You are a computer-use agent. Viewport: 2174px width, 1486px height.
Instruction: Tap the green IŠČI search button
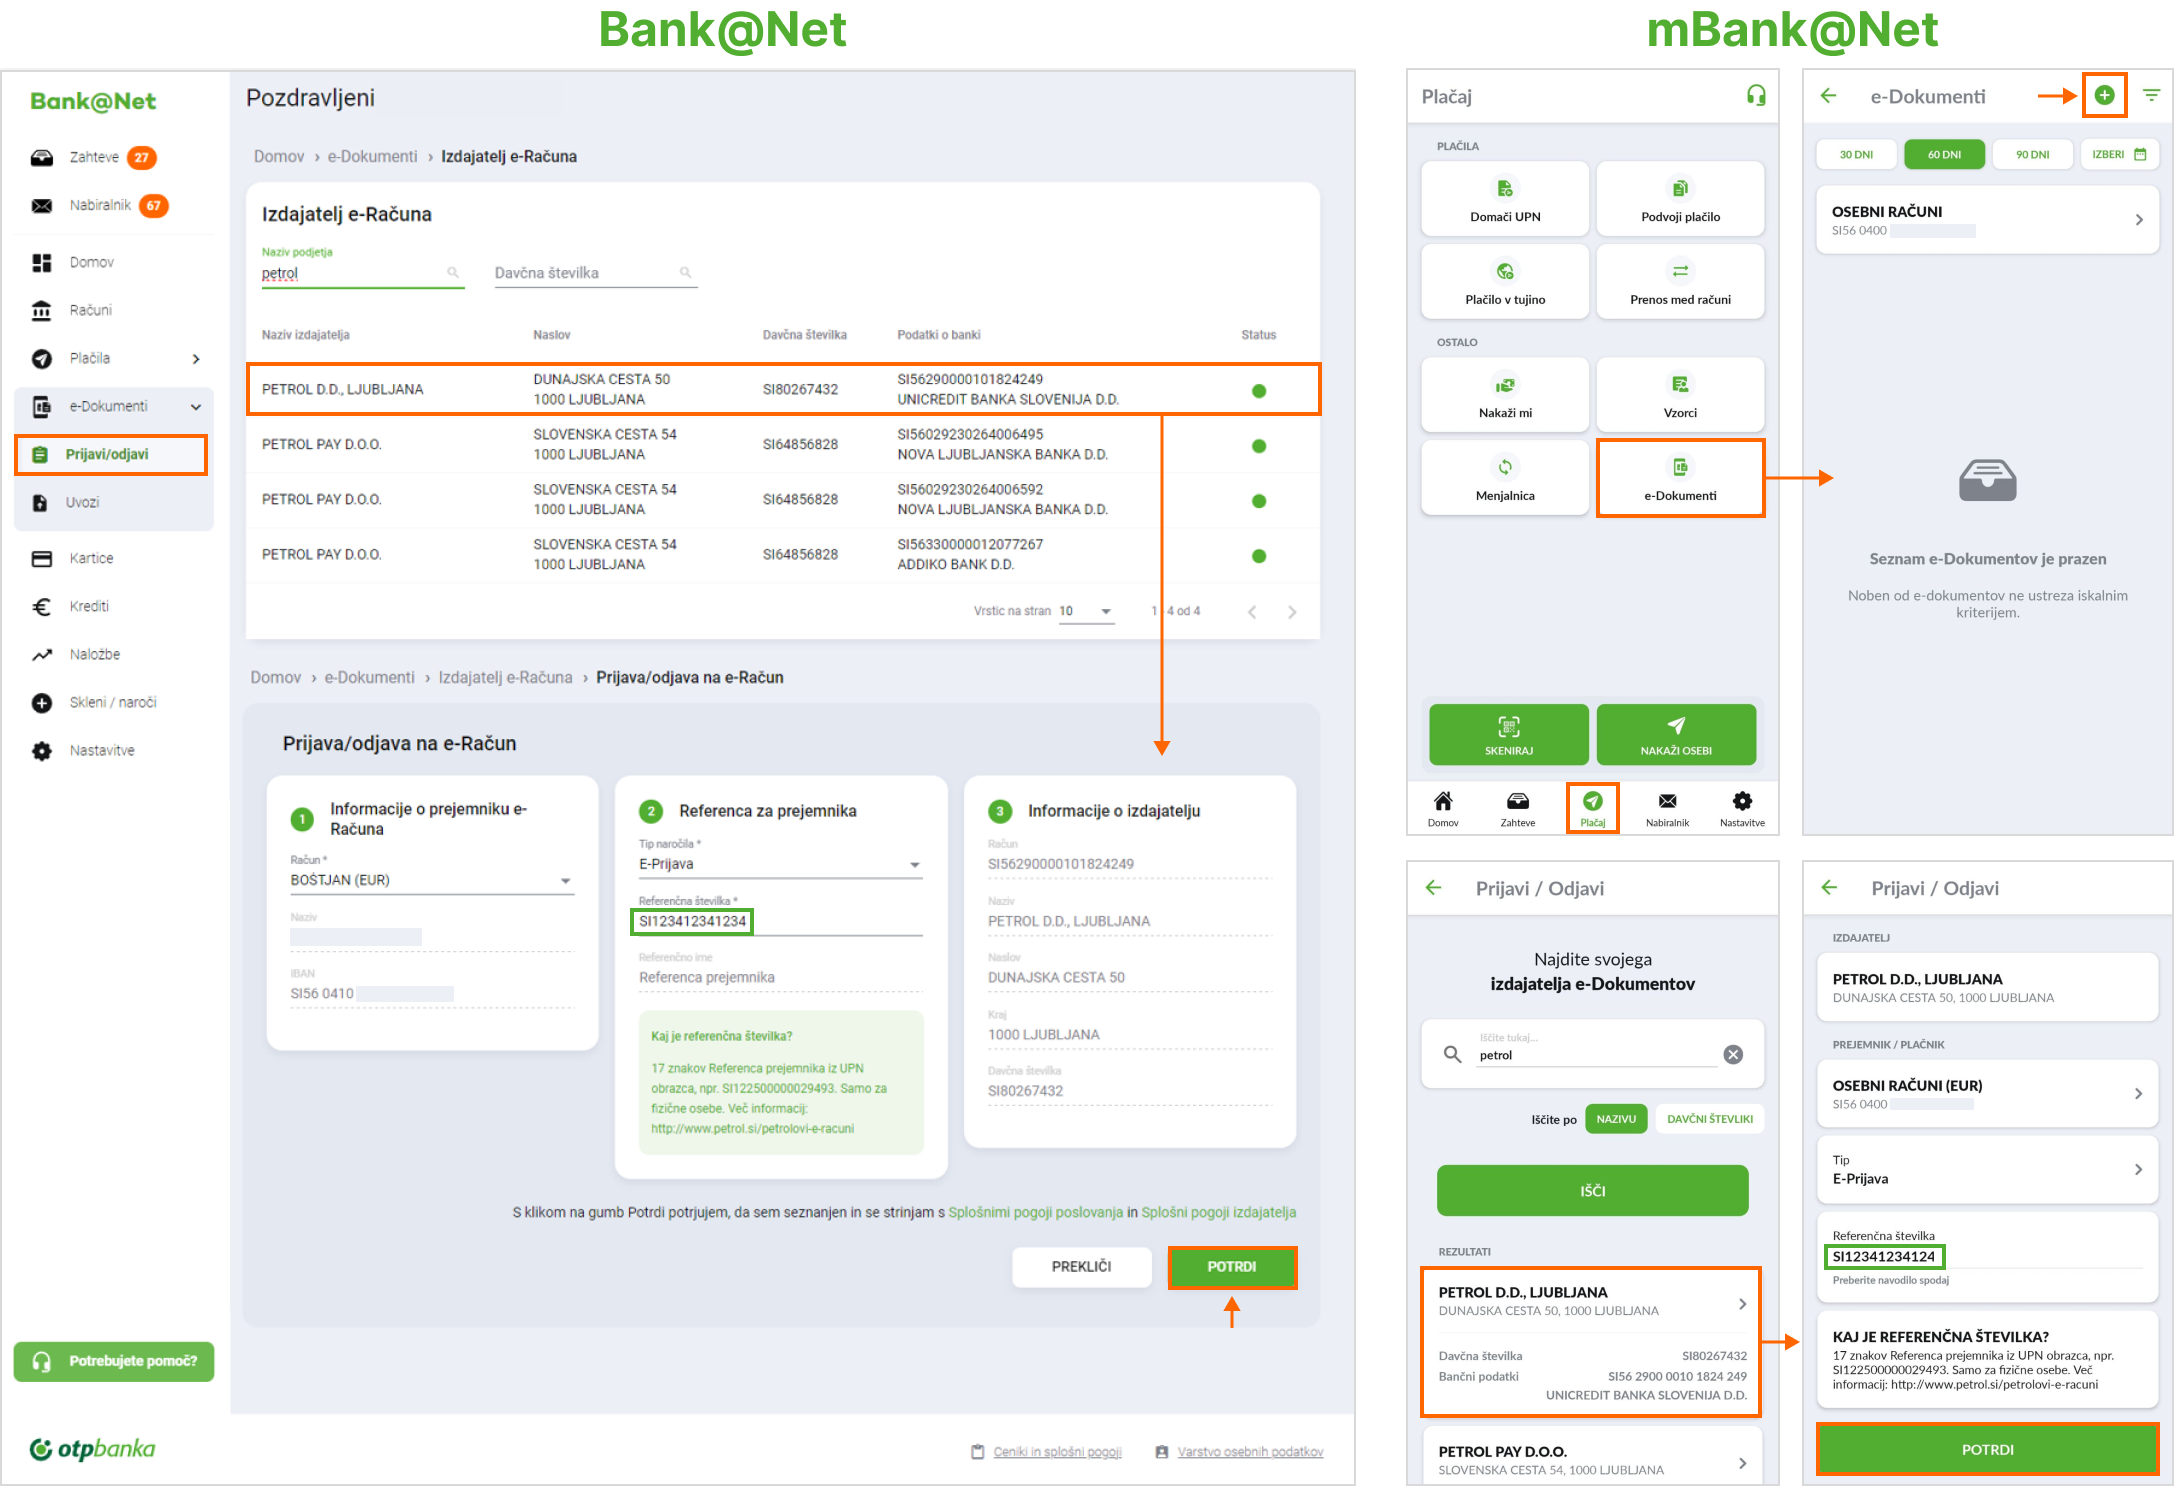tap(1592, 1190)
